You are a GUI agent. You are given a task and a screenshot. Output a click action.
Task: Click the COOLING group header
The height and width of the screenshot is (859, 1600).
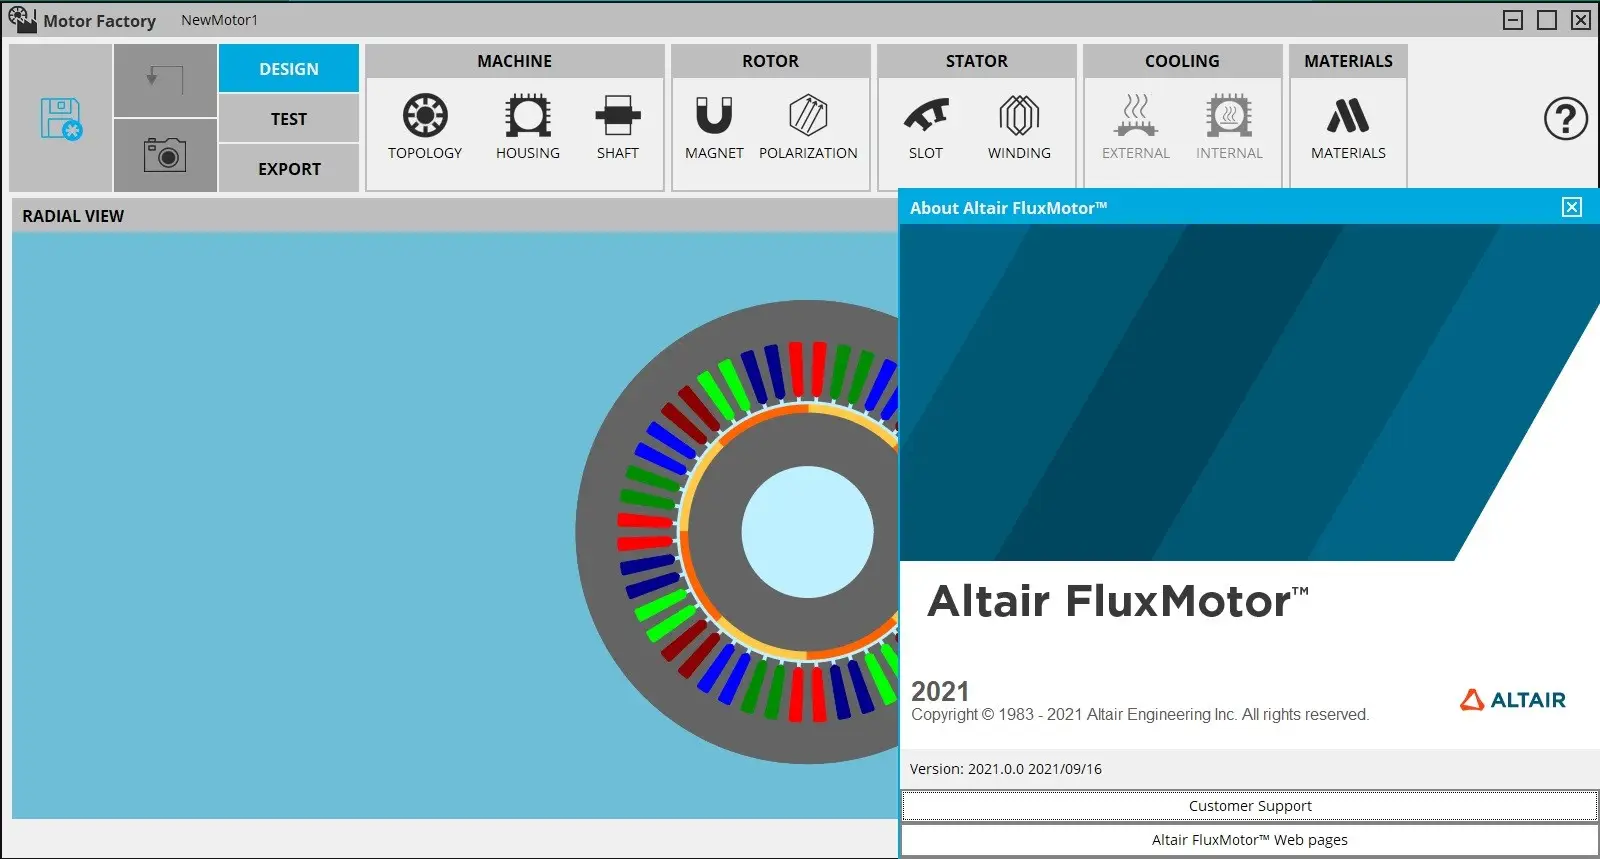(1182, 61)
